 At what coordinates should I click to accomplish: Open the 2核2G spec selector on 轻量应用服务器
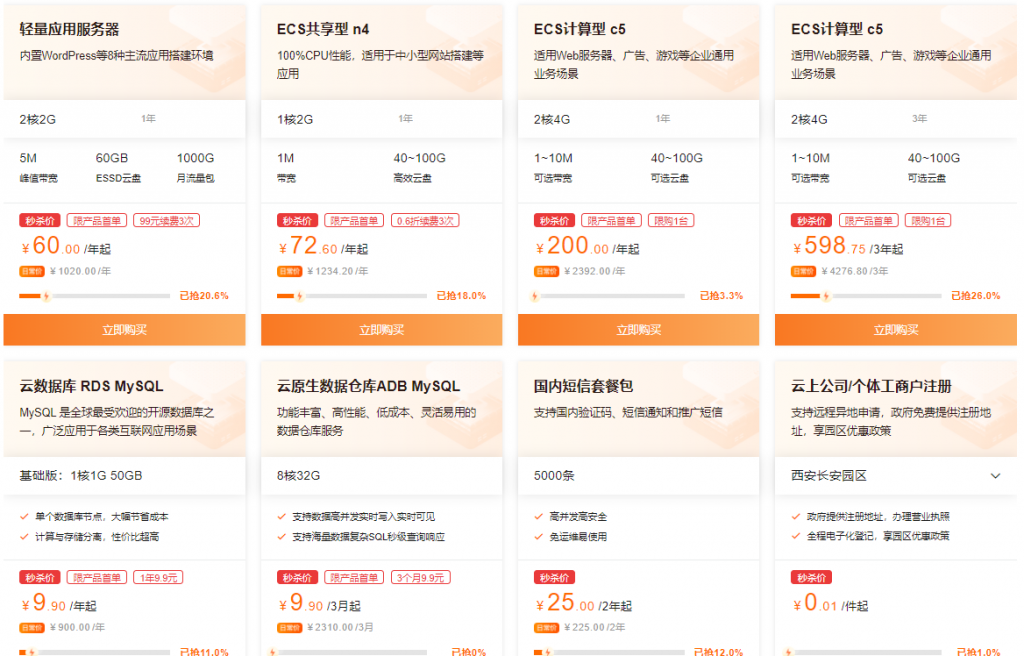[124, 119]
